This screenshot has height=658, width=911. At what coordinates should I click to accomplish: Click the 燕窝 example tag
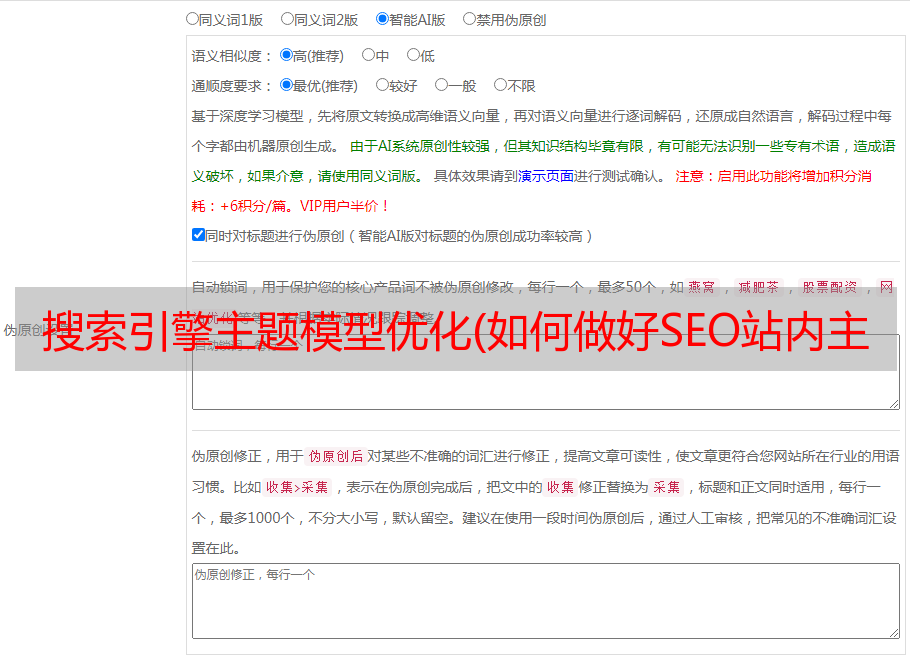701,287
